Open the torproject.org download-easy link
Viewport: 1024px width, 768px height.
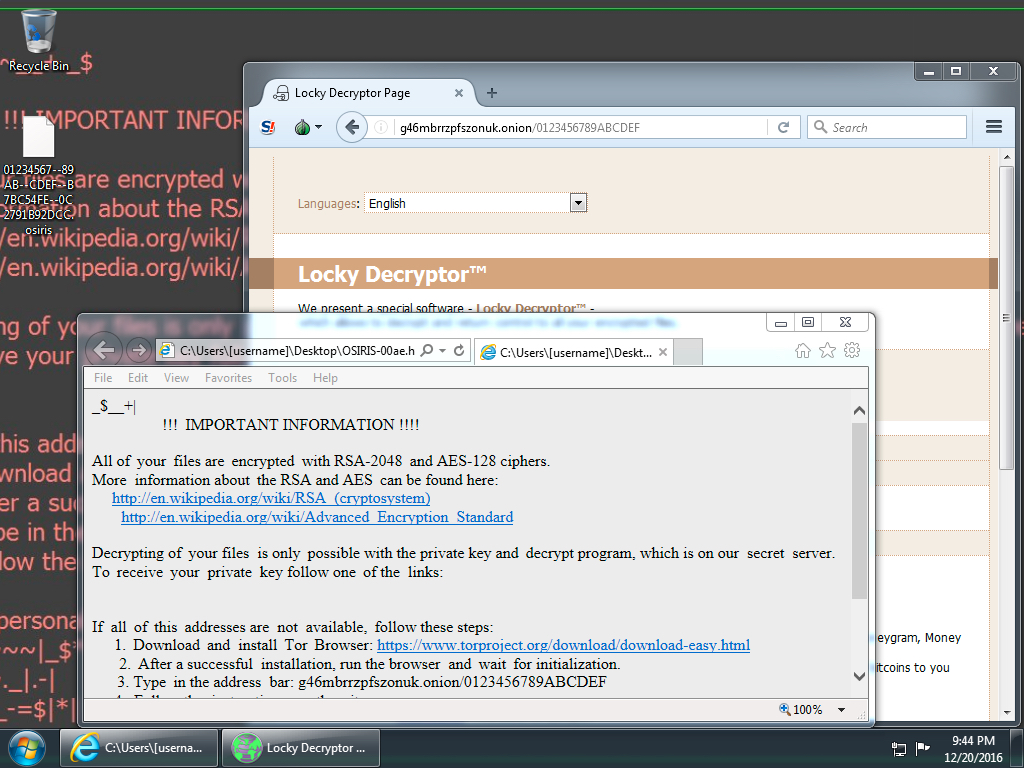[564, 645]
